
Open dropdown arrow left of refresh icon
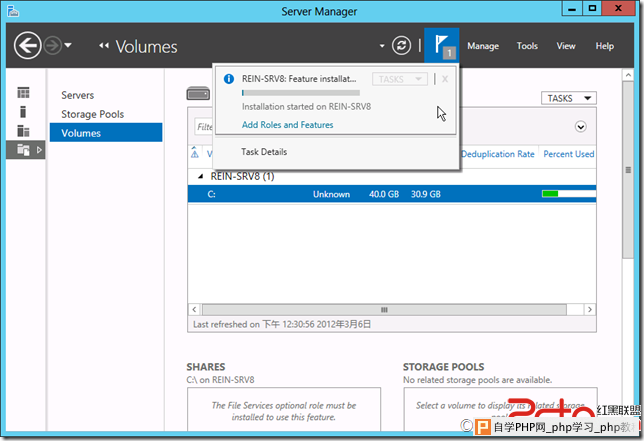coord(382,46)
